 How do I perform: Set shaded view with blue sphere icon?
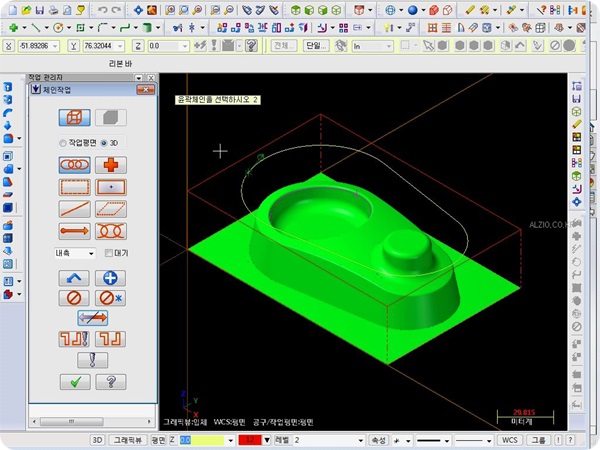(412, 10)
